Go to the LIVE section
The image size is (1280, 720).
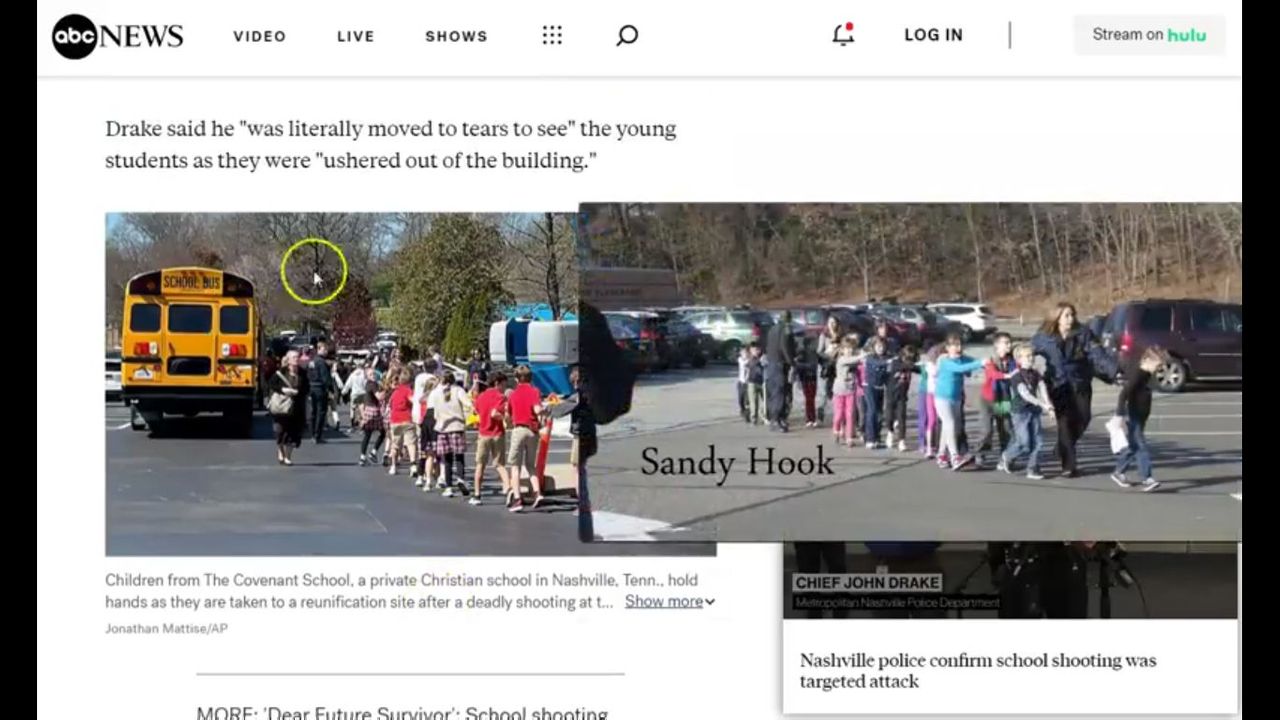pos(355,36)
